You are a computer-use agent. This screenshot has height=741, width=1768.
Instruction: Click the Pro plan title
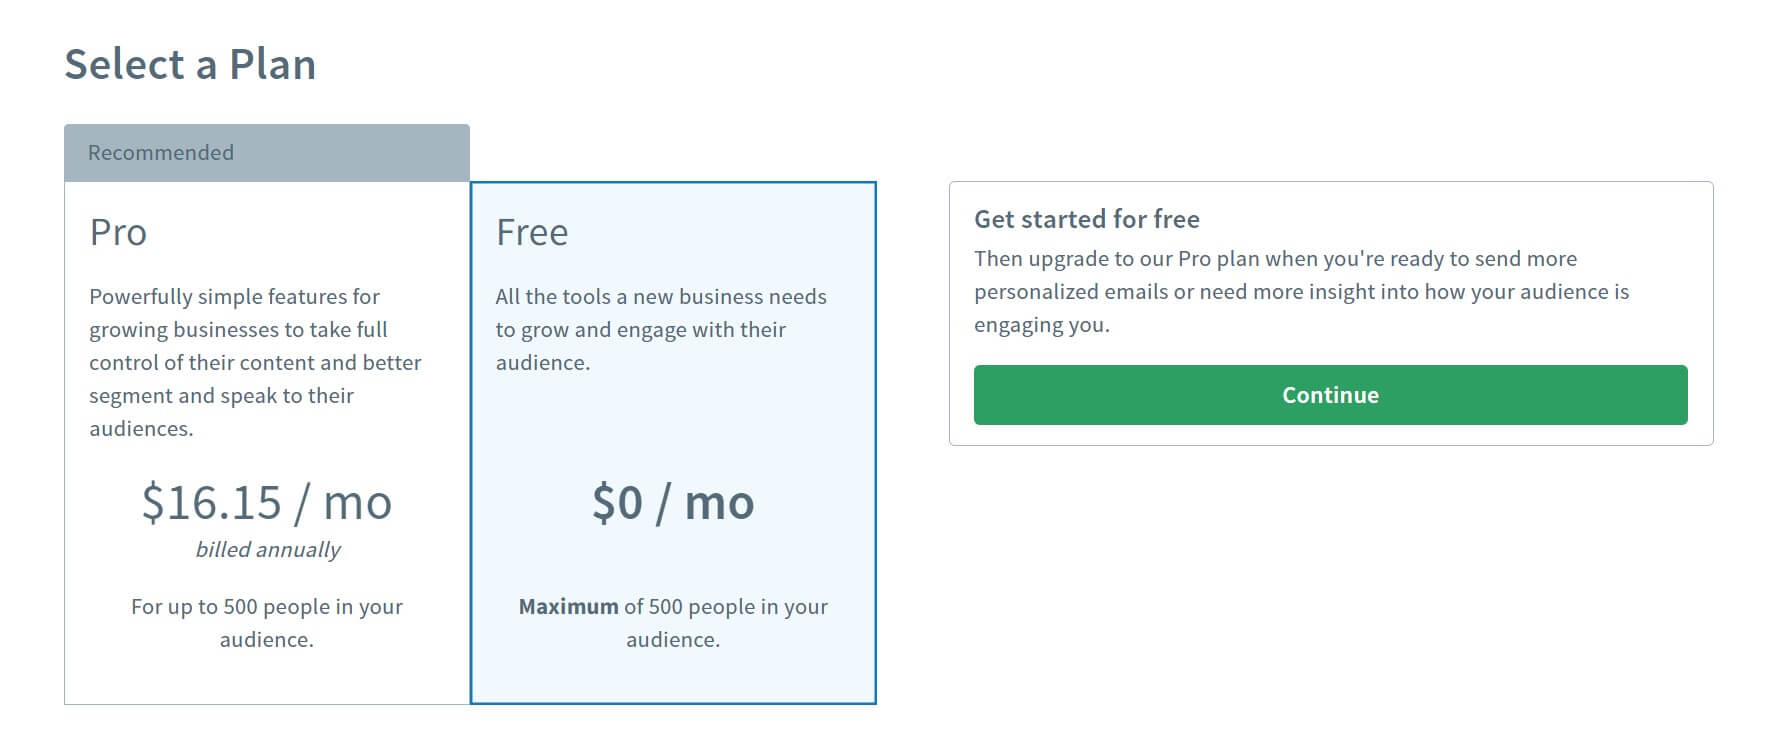point(118,232)
